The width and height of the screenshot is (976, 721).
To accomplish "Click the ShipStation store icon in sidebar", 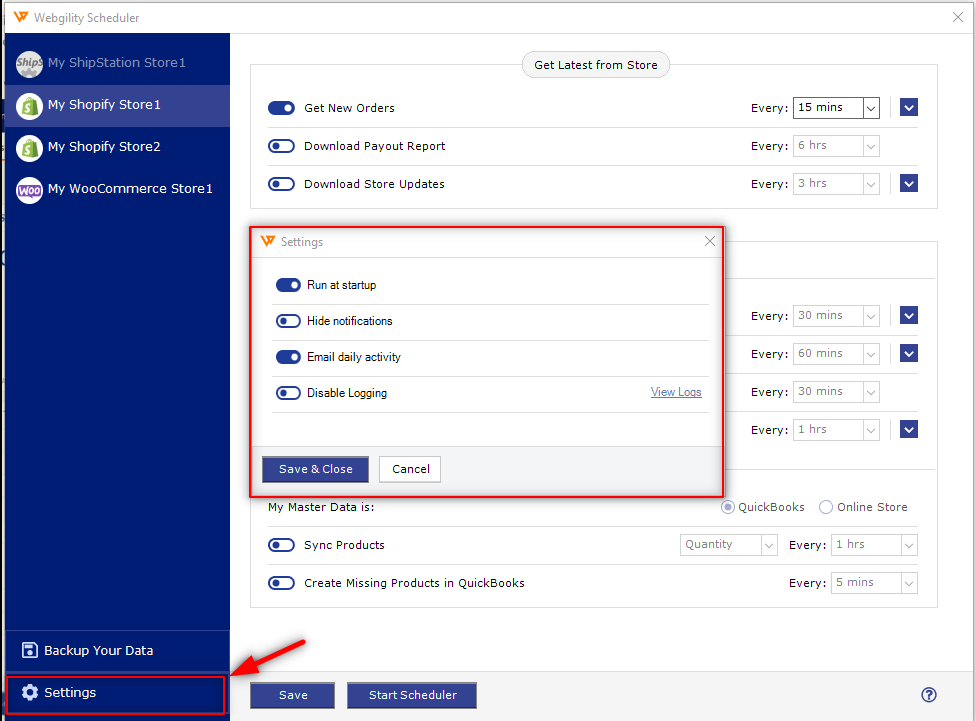I will pos(29,64).
